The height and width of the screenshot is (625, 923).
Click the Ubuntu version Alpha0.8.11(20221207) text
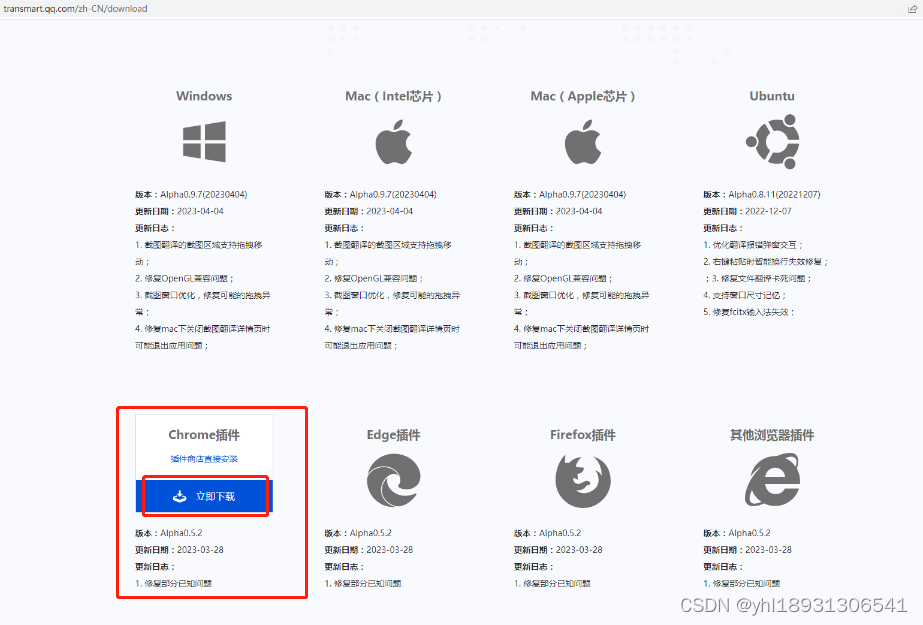(x=774, y=194)
